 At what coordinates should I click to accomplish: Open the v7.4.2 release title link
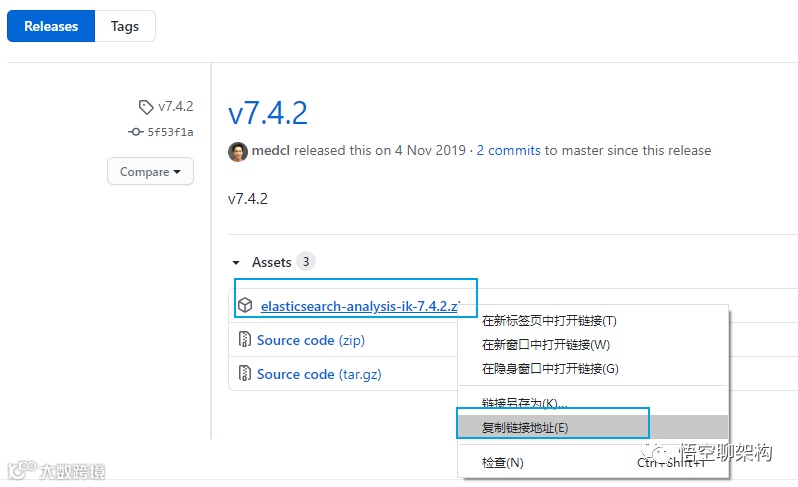point(268,113)
